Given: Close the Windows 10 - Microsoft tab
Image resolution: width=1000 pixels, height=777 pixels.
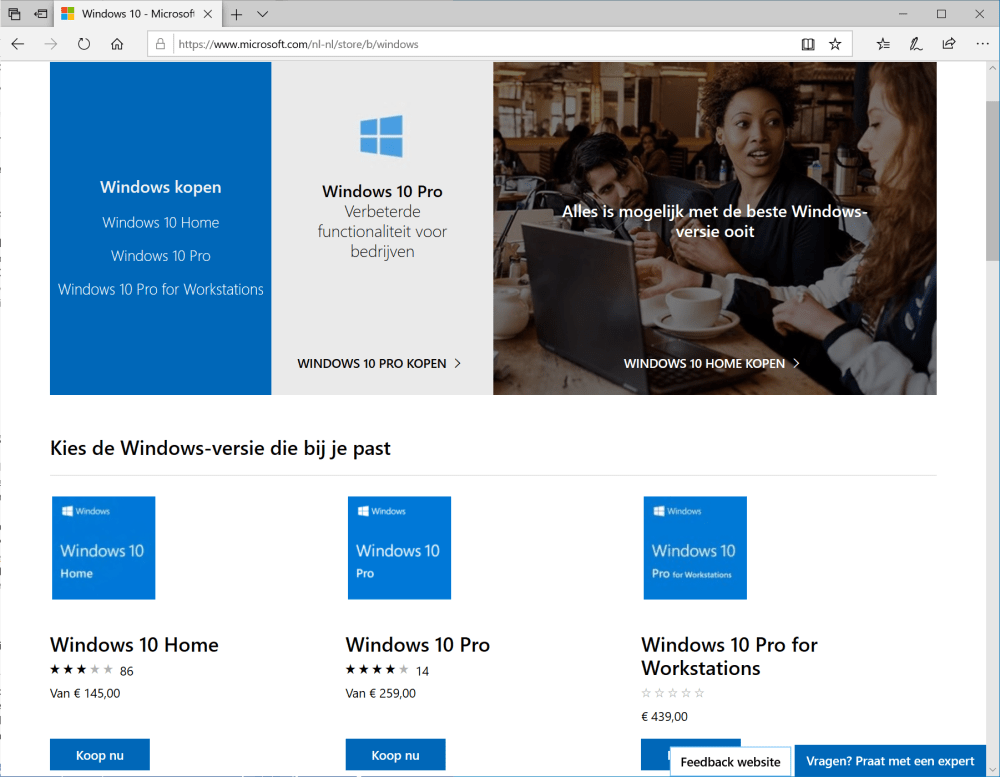Looking at the screenshot, I should coord(208,14).
